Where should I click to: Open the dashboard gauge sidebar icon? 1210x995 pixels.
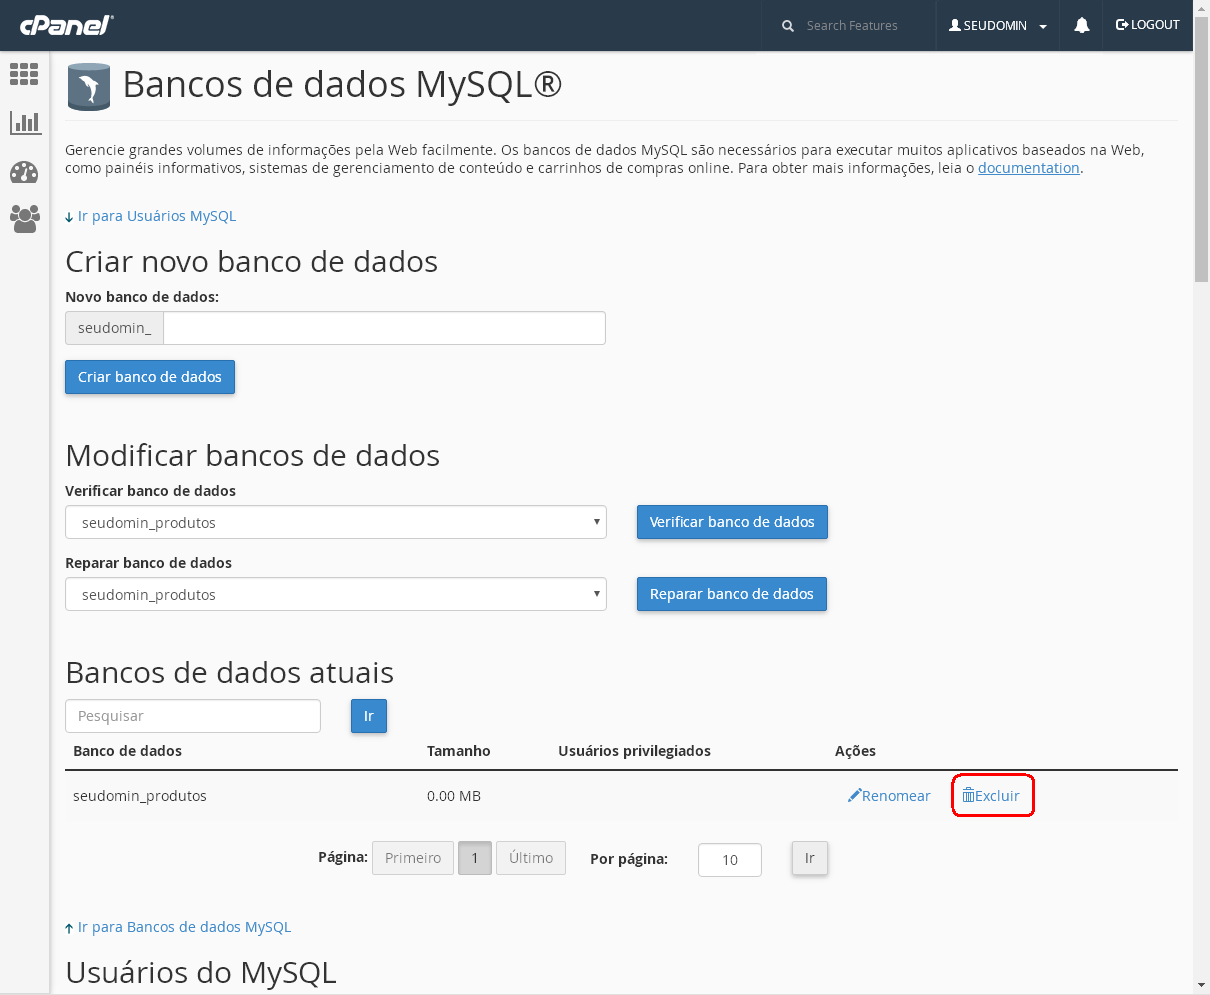(24, 172)
